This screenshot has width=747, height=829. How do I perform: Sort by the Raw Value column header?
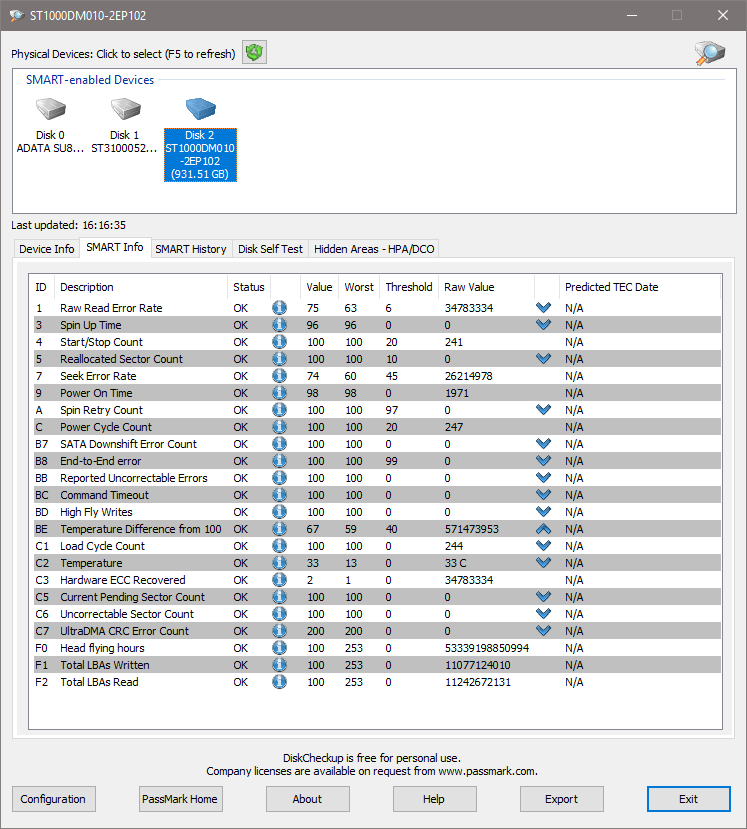click(x=486, y=287)
